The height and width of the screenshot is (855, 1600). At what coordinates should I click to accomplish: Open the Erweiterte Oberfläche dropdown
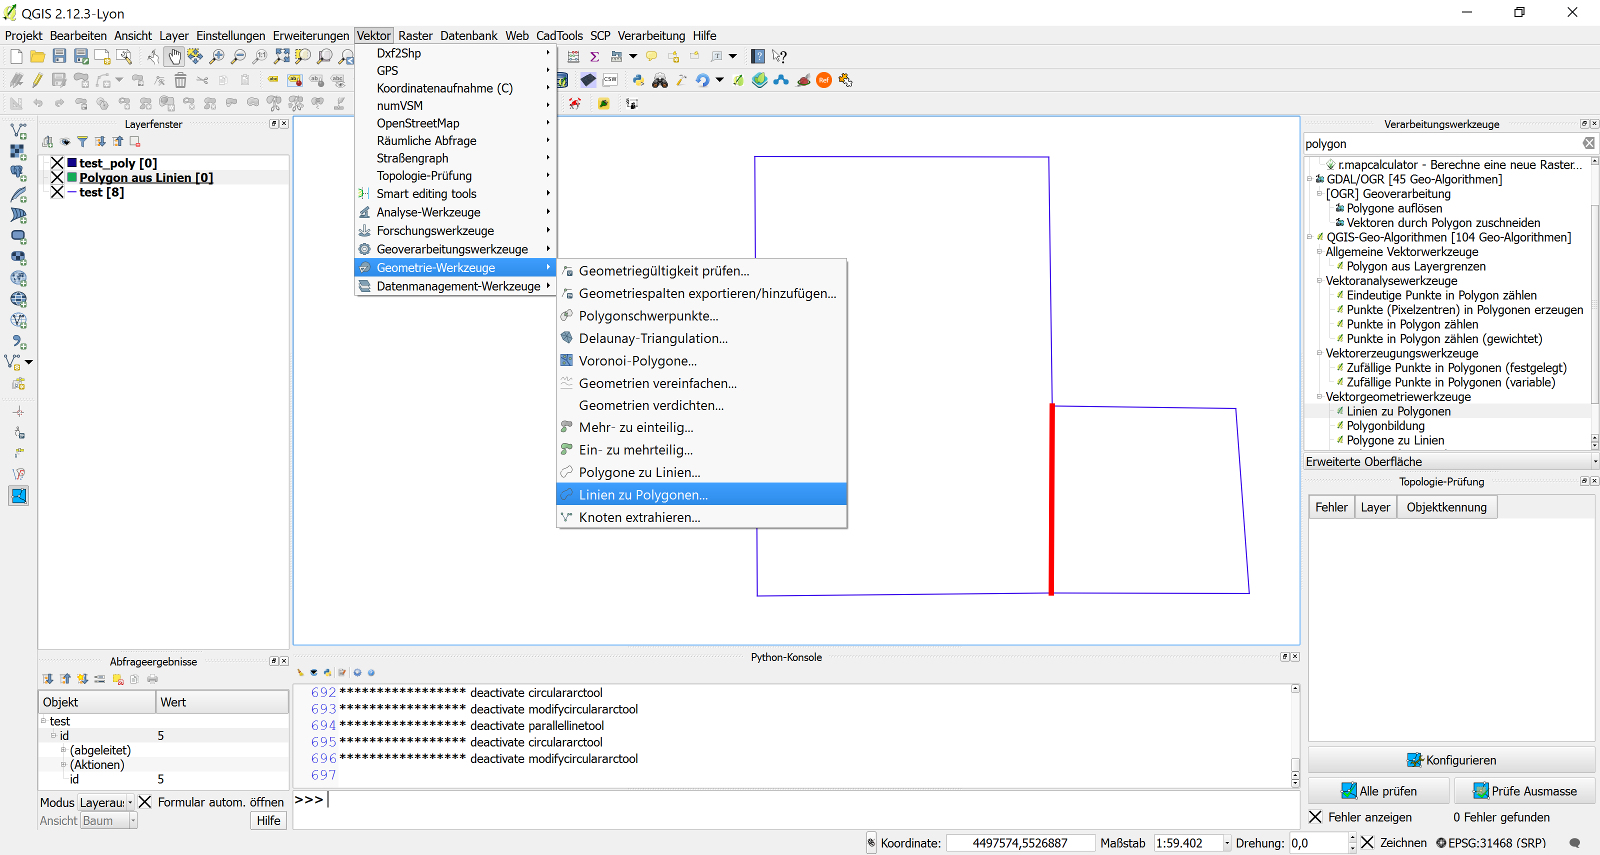coord(1451,461)
